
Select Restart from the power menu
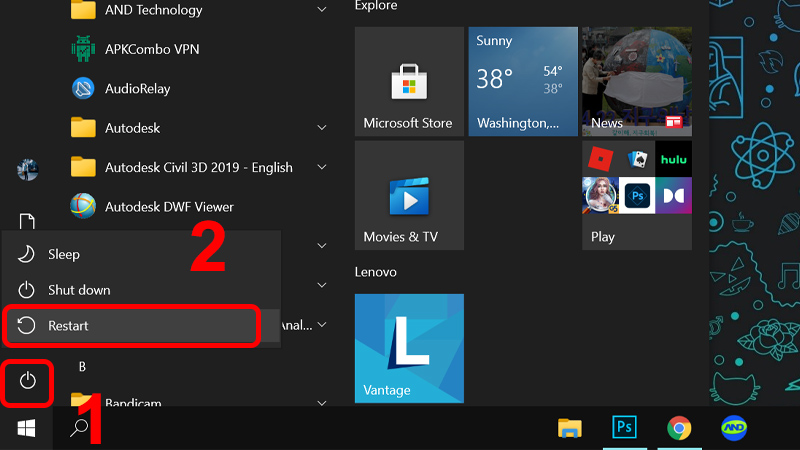141,326
